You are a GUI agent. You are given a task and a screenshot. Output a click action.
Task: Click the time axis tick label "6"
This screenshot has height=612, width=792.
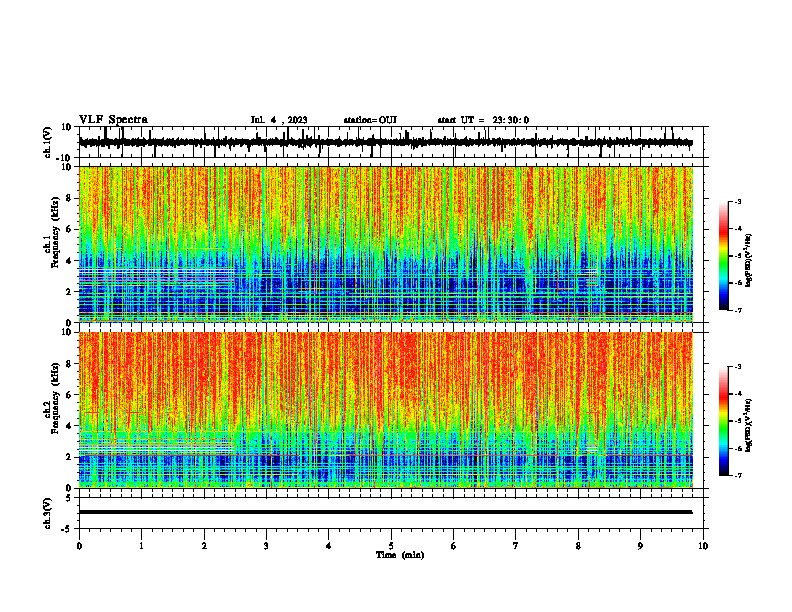(x=454, y=546)
